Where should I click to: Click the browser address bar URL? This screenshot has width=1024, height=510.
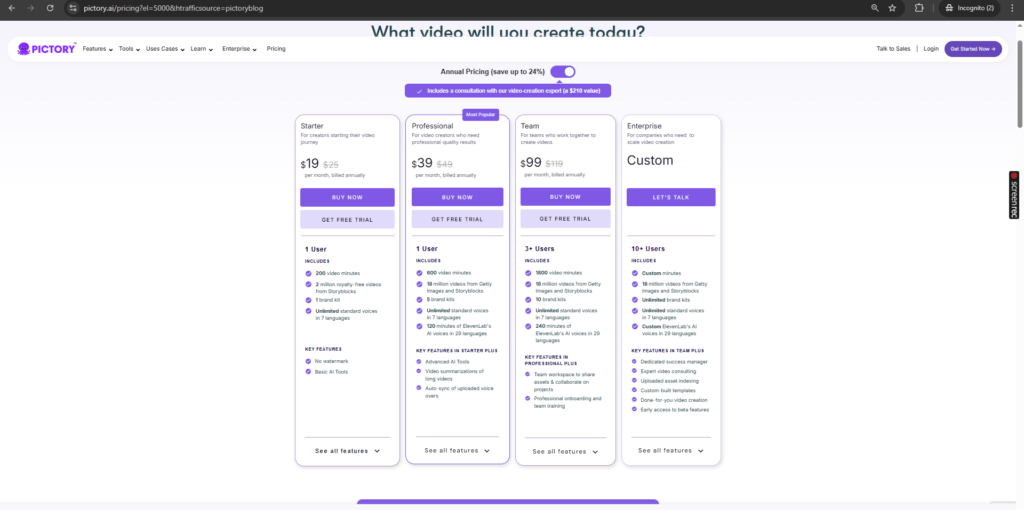click(174, 8)
